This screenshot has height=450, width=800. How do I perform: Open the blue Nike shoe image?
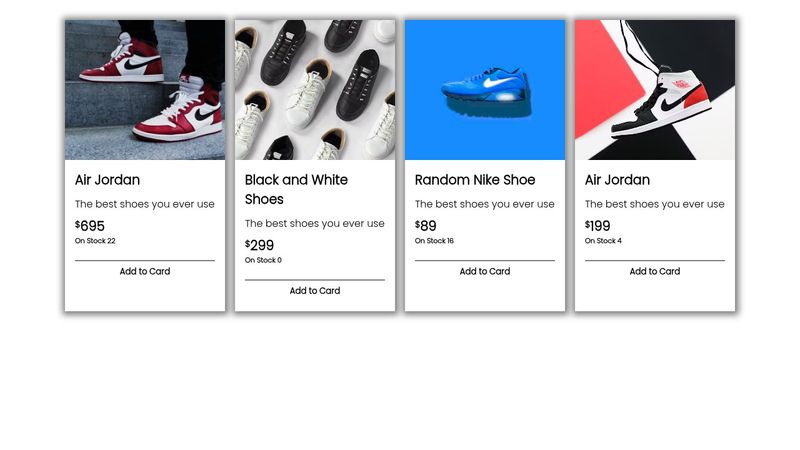485,90
